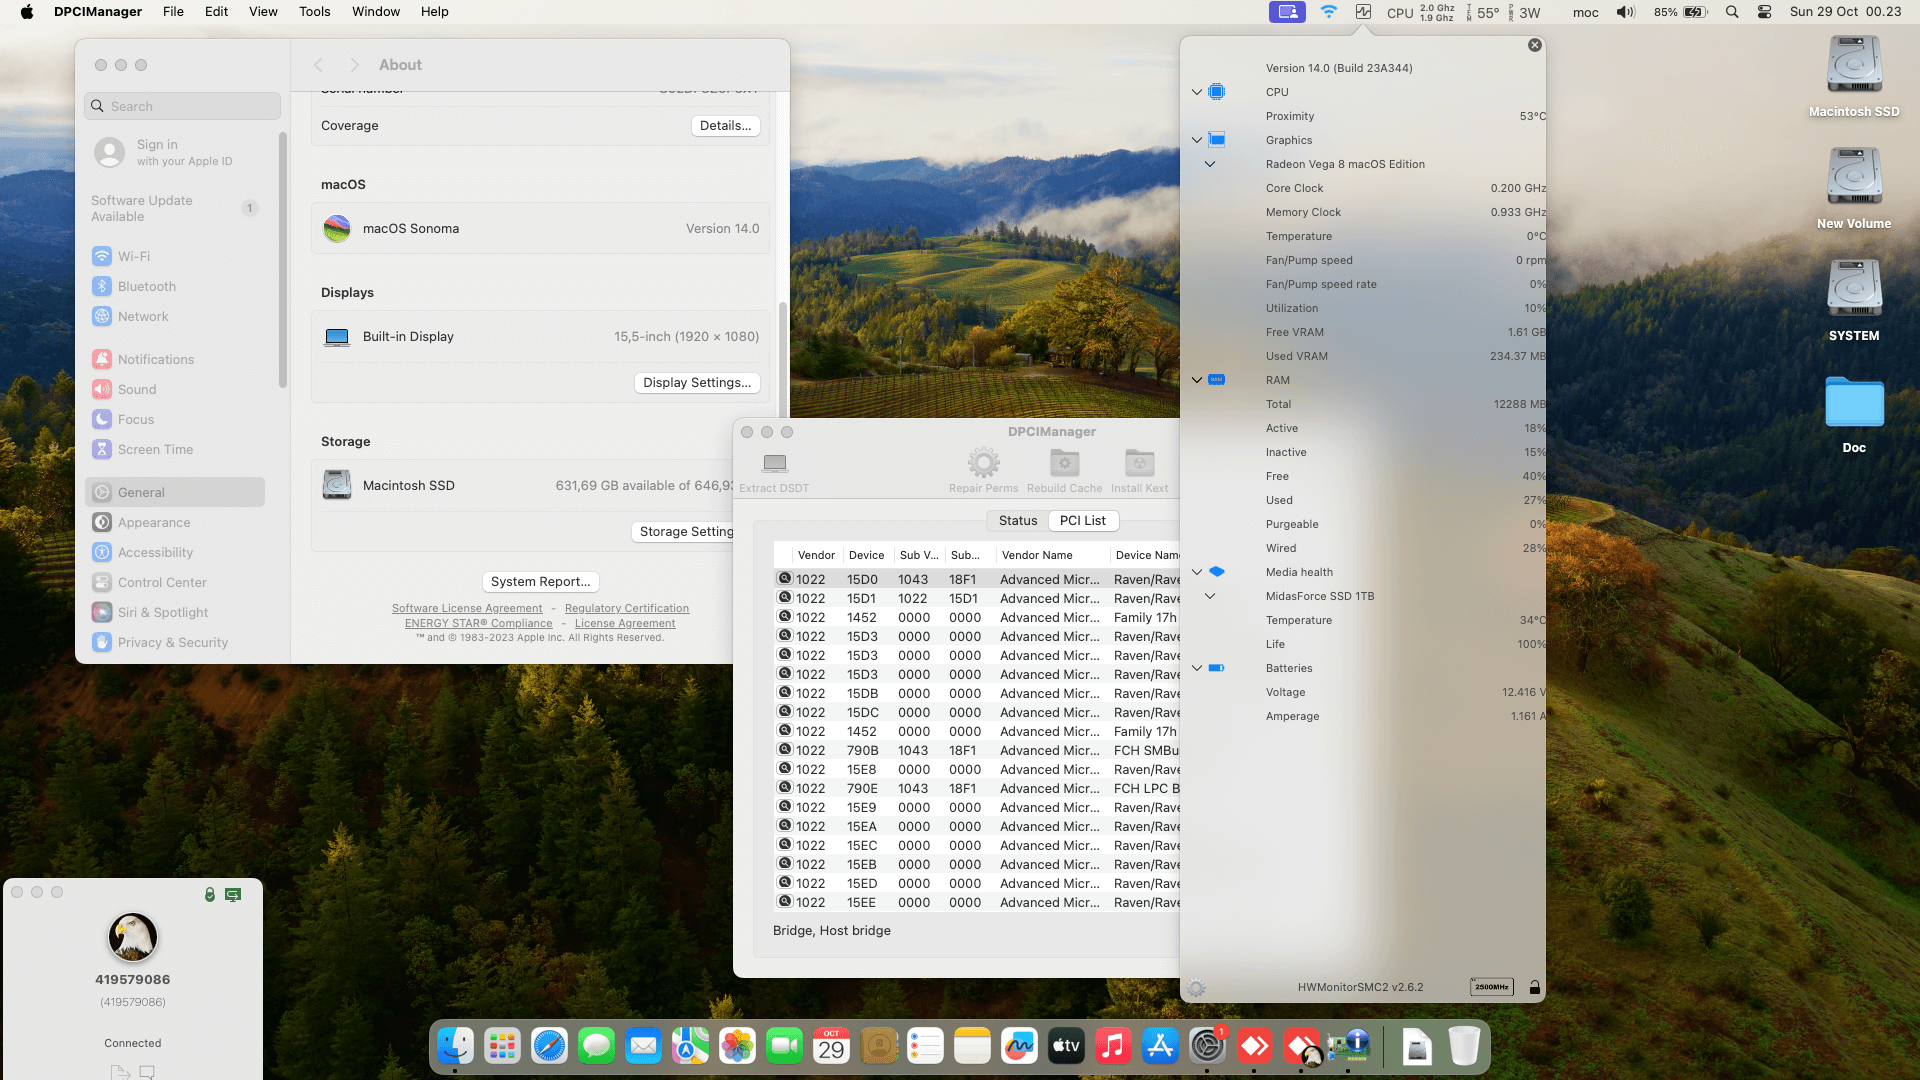1920x1080 pixels.
Task: Click the Search field in Settings
Action: click(x=183, y=107)
